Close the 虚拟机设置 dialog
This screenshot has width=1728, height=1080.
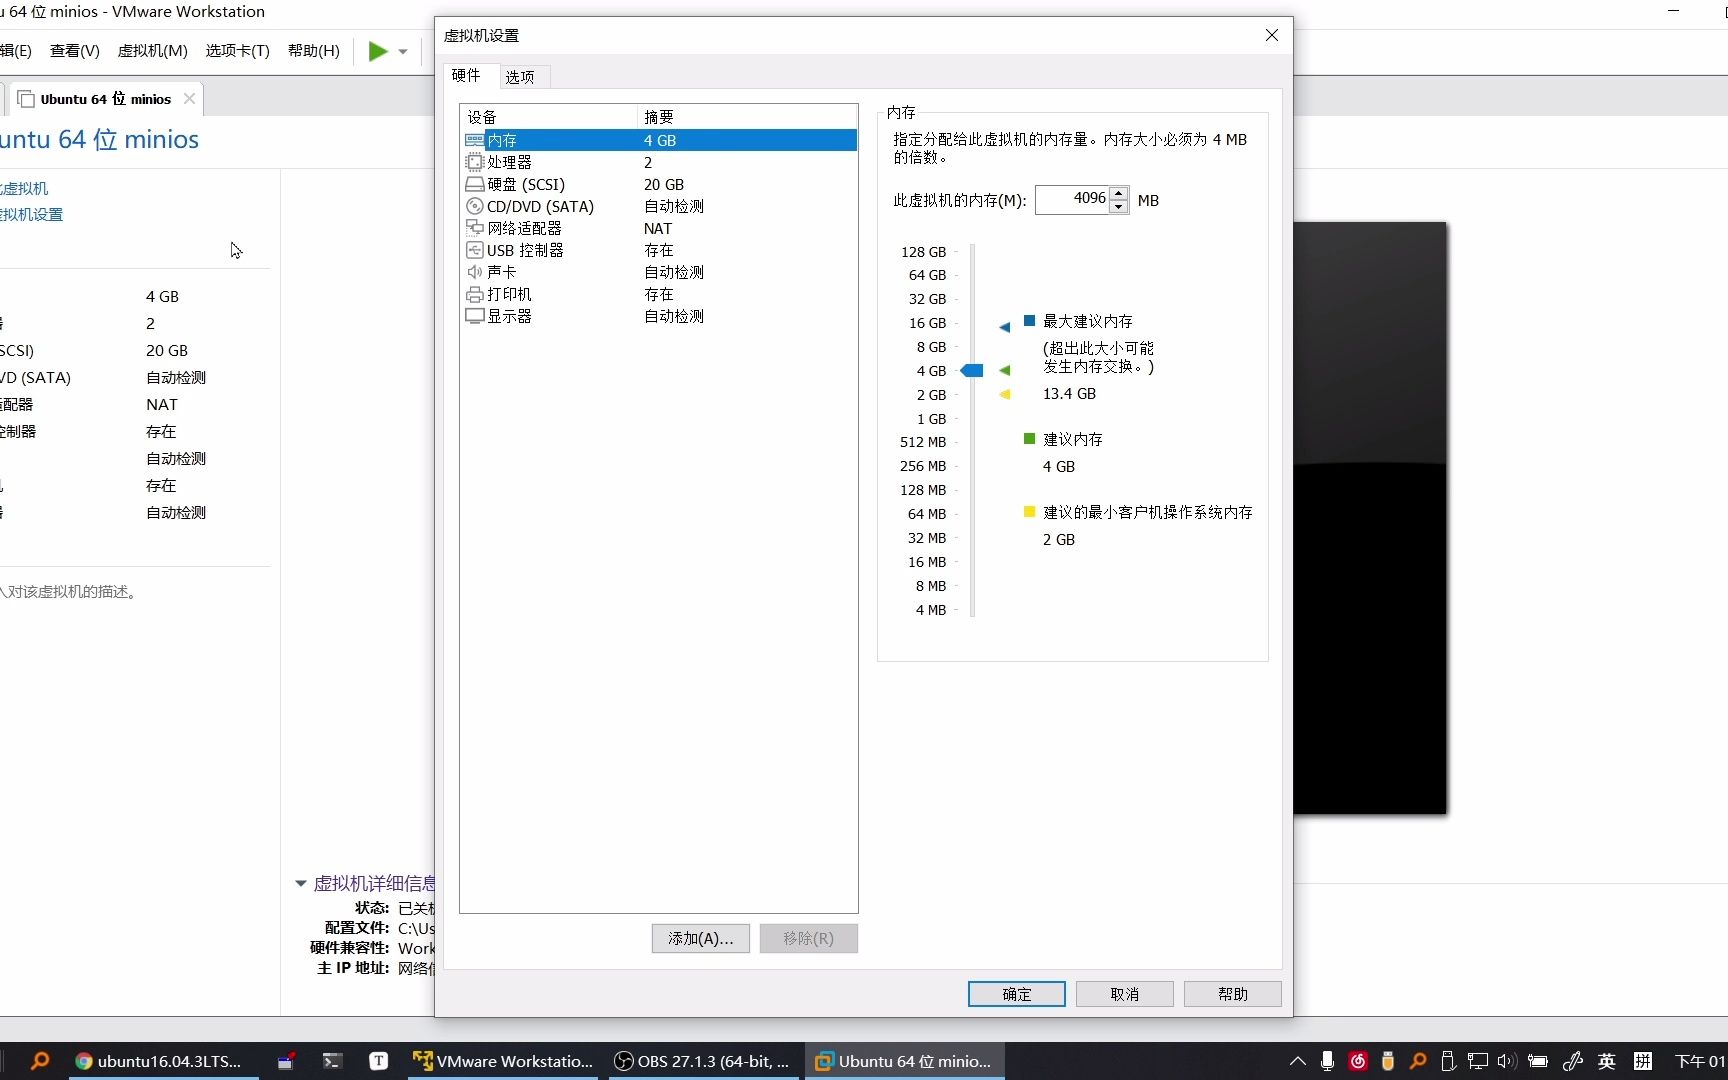coord(1271,35)
